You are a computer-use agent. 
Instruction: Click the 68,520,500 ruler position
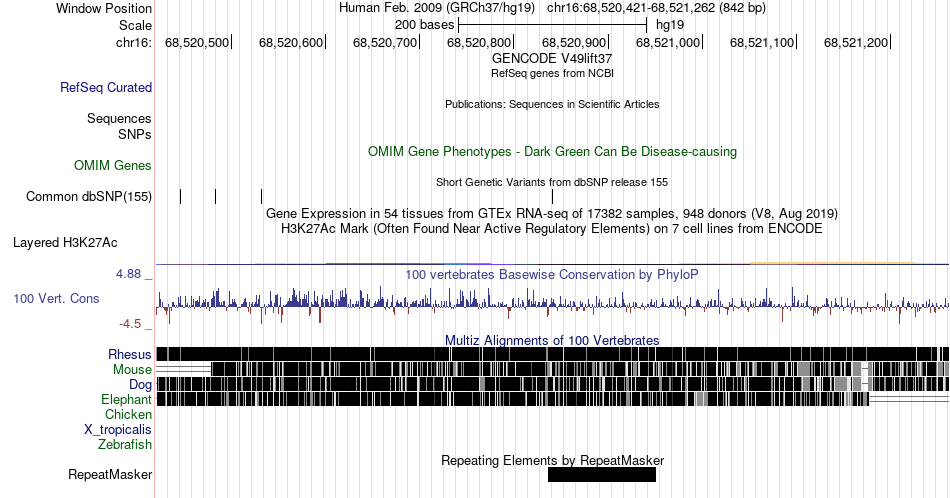[x=197, y=42]
